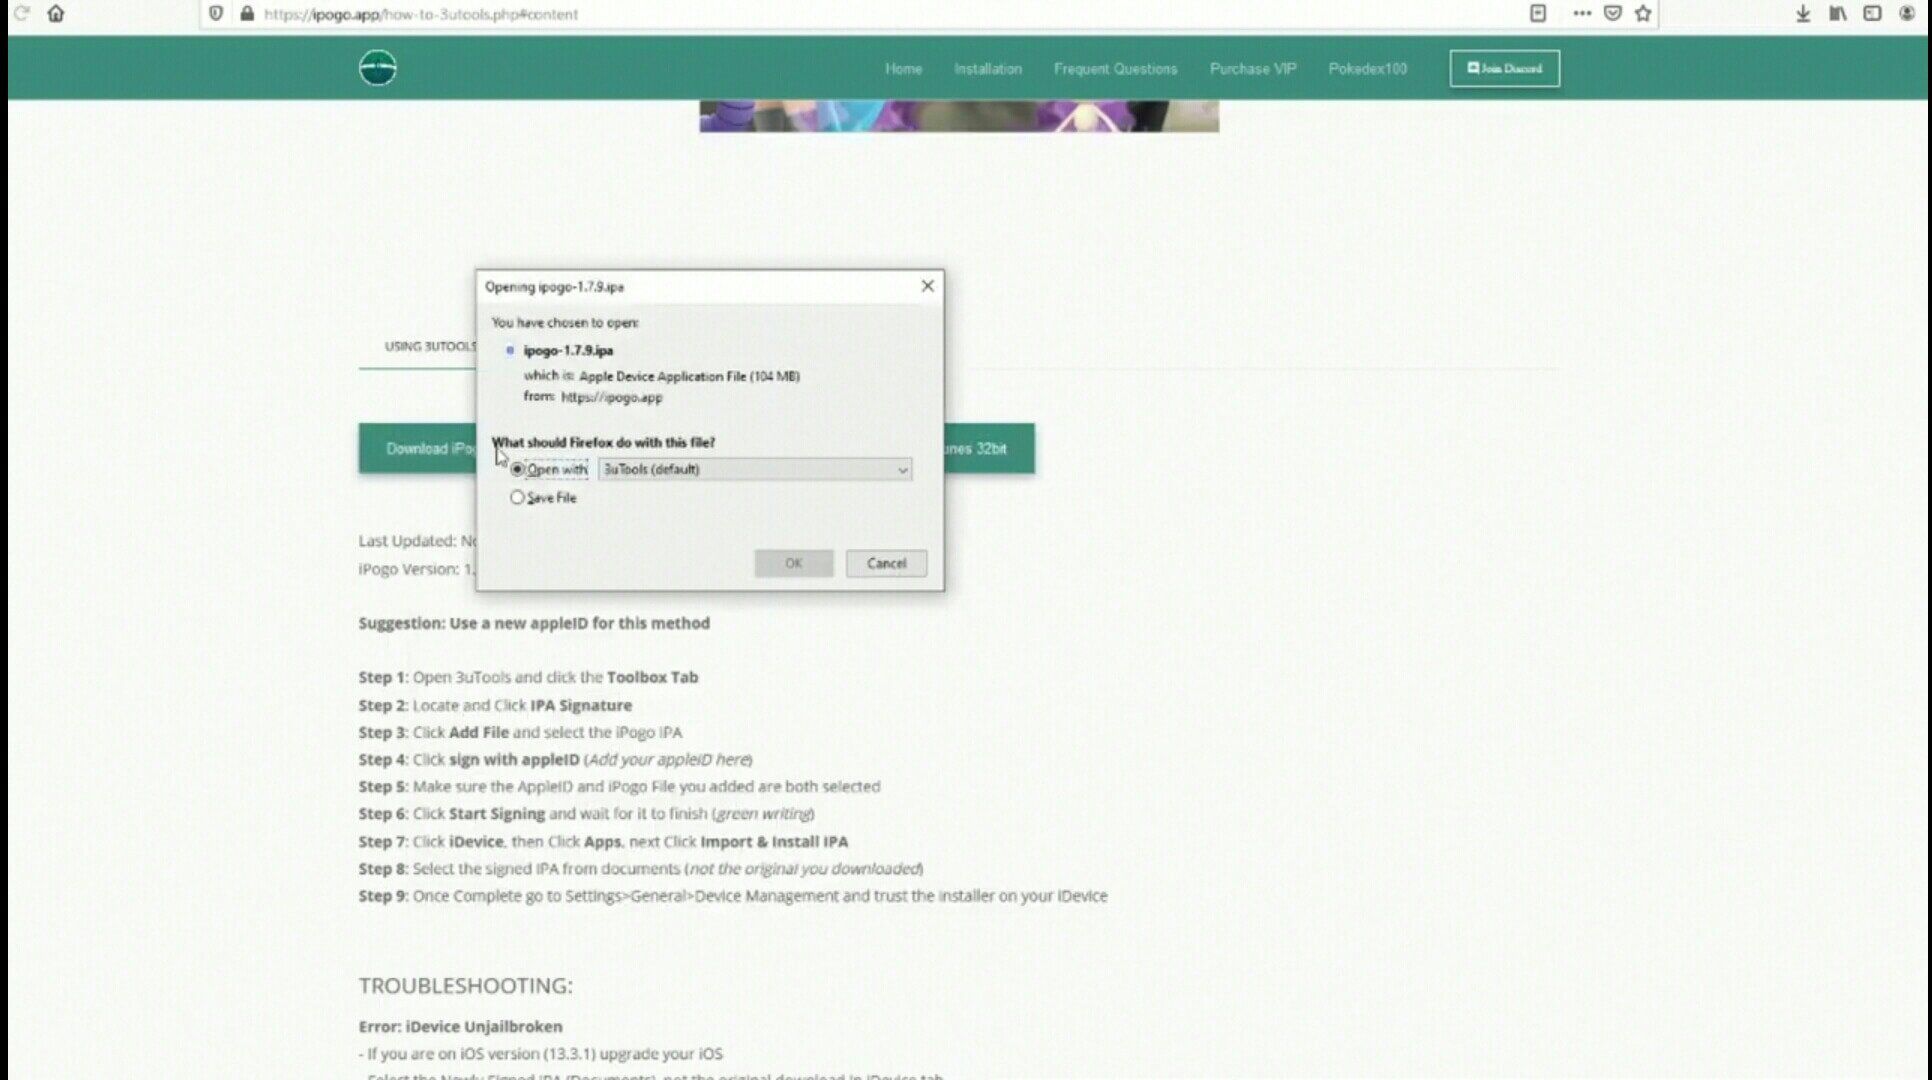
Task: Click 'https://ipogo.app' source in dialog
Action: coord(611,397)
